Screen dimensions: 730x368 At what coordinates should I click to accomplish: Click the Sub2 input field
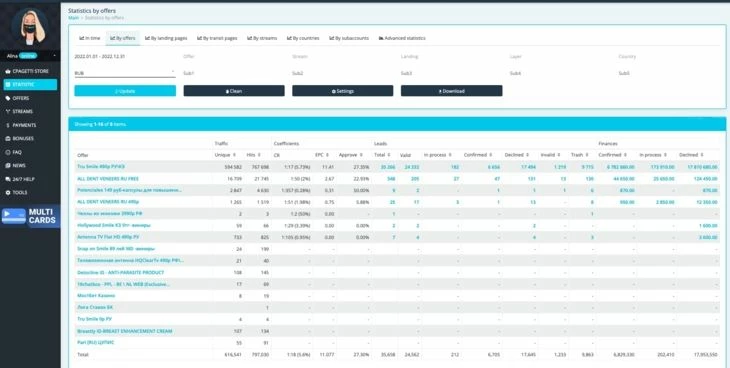pos(343,73)
